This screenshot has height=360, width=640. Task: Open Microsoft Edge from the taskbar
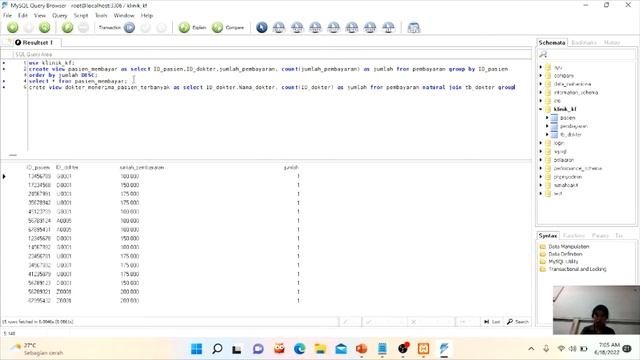pos(300,349)
